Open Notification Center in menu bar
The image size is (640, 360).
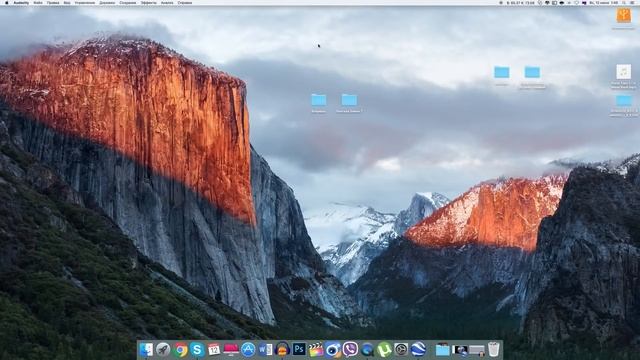pyautogui.click(x=633, y=3)
